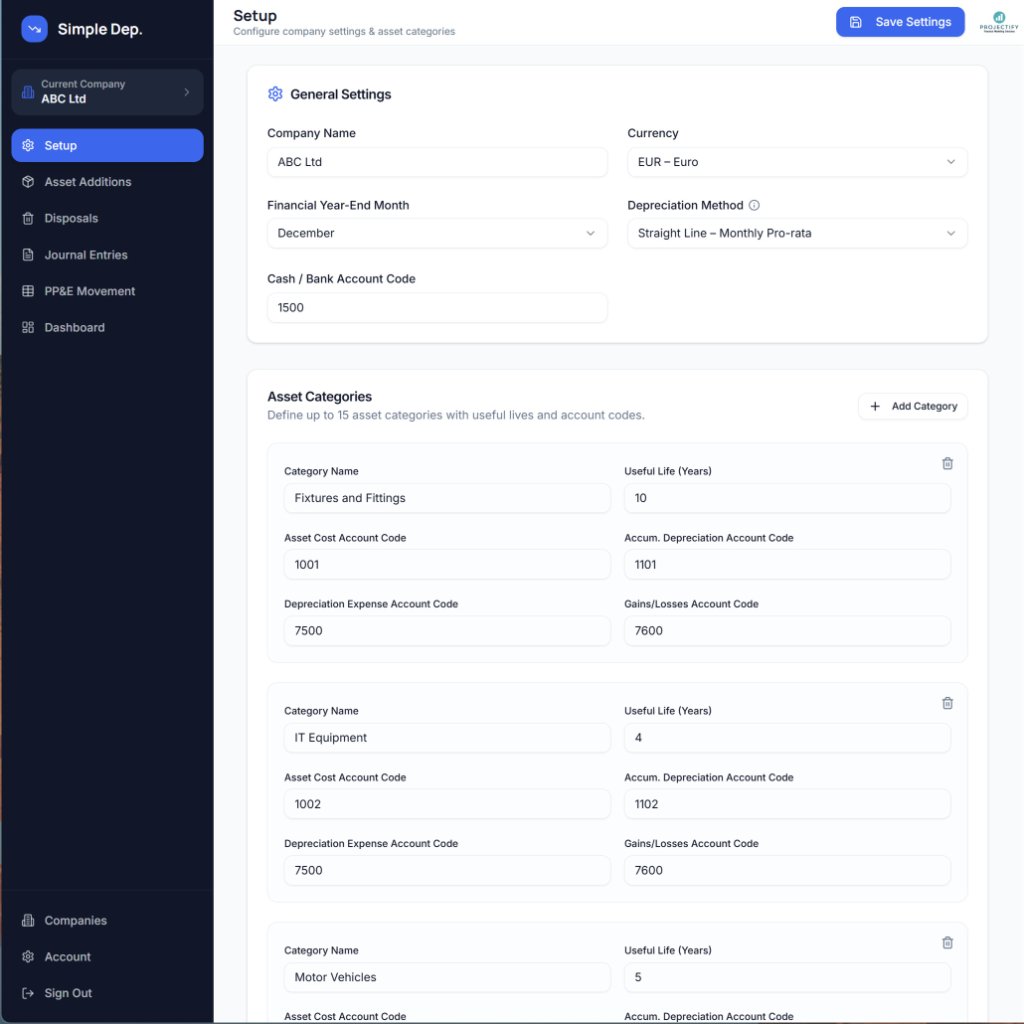
Task: Edit the useful life field showing 5
Action: pyautogui.click(x=787, y=978)
